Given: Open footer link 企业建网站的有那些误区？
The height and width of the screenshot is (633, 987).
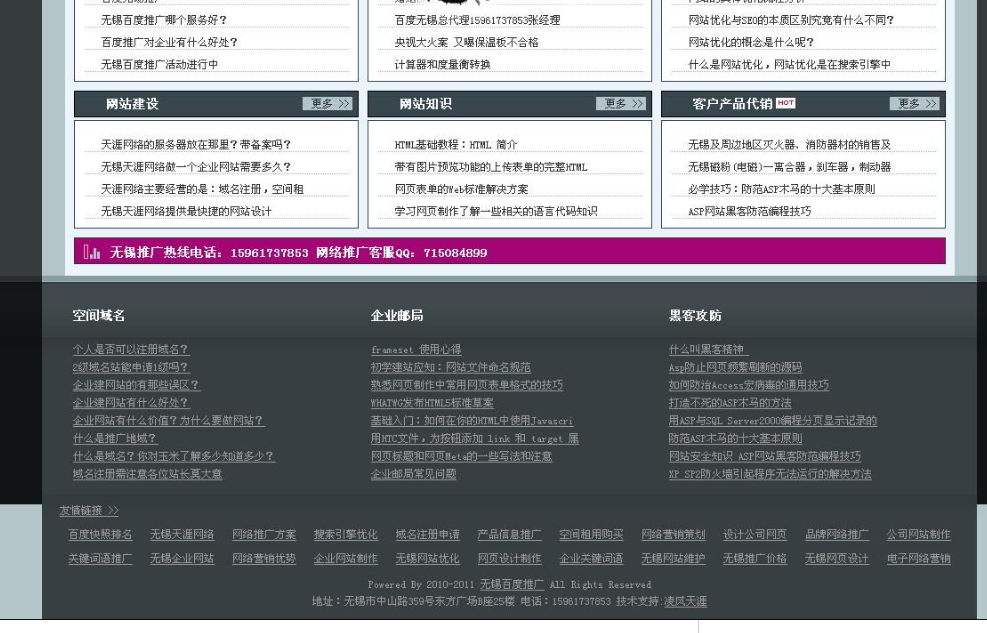Looking at the screenshot, I should 136,384.
